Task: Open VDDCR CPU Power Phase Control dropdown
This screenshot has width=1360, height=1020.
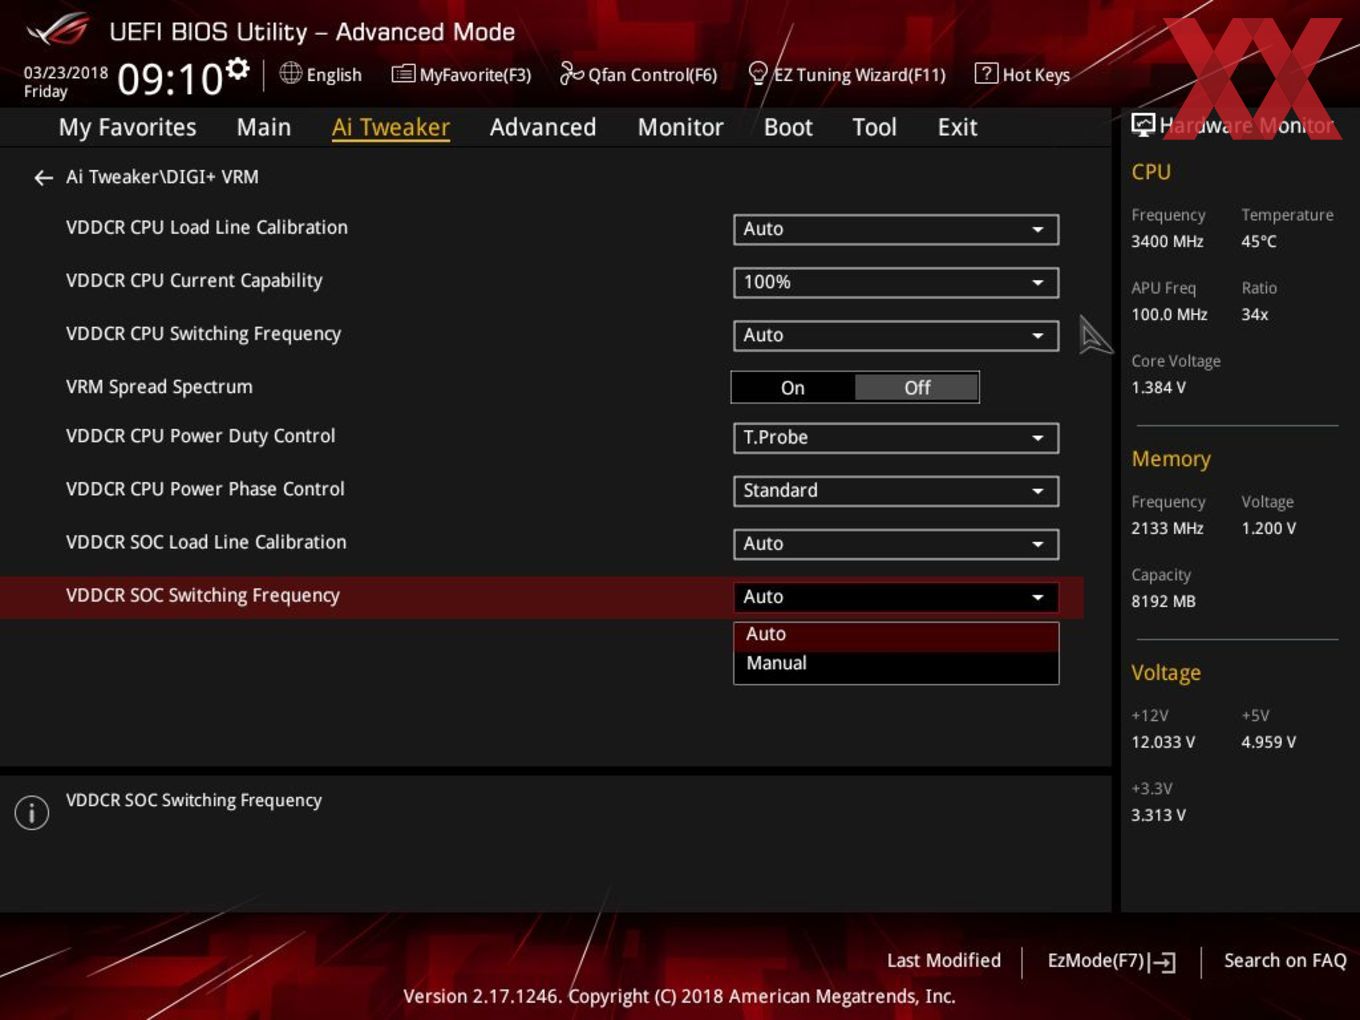Action: tap(896, 491)
